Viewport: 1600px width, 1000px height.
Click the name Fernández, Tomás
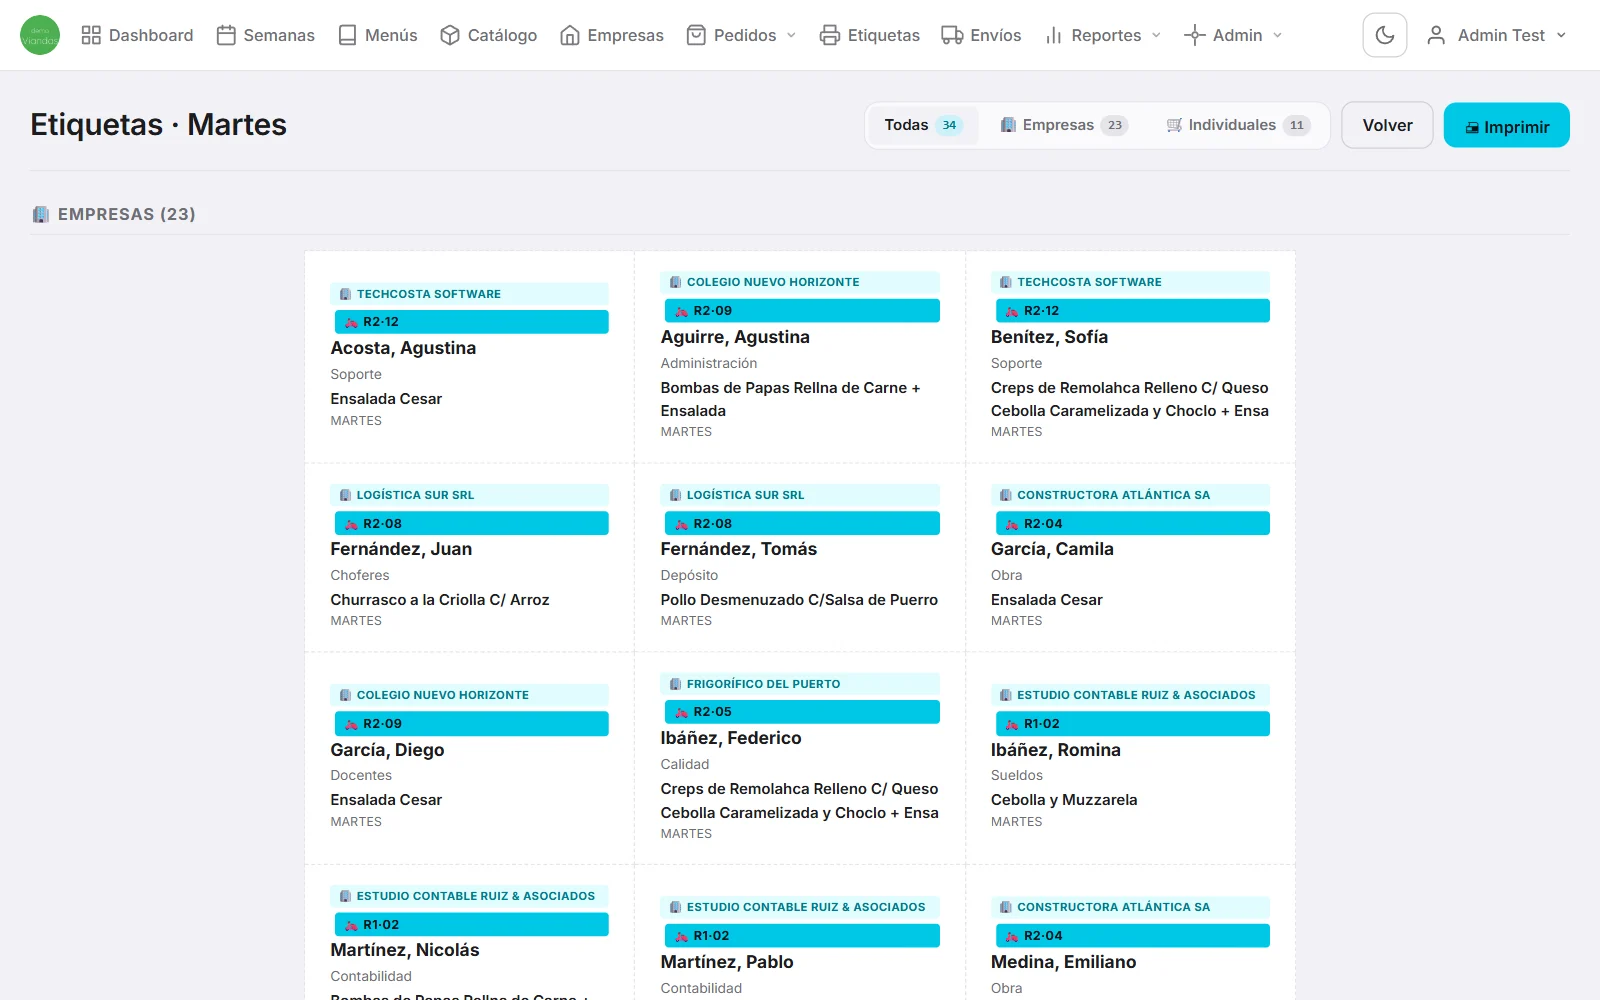(738, 549)
